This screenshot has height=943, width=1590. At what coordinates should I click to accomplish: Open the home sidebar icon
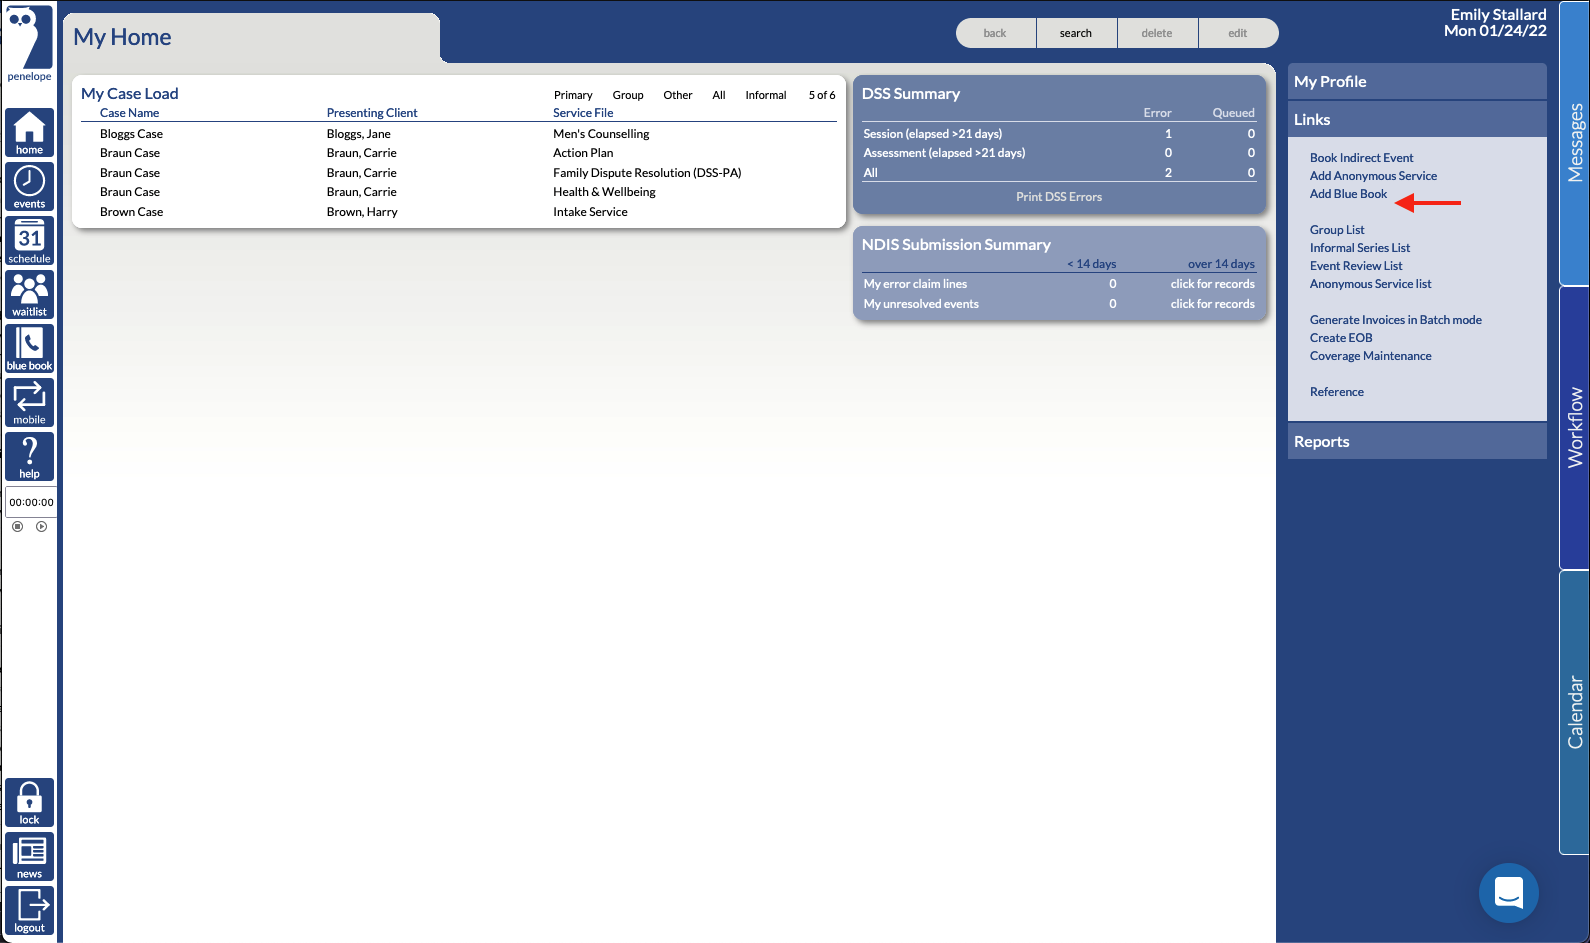[29, 133]
